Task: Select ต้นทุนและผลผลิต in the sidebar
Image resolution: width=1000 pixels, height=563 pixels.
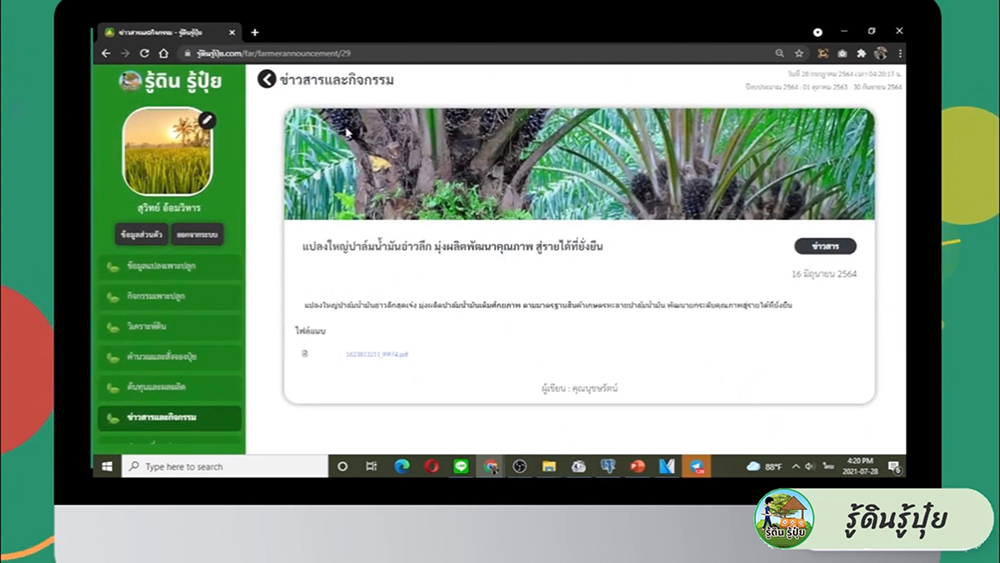Action: [x=169, y=387]
